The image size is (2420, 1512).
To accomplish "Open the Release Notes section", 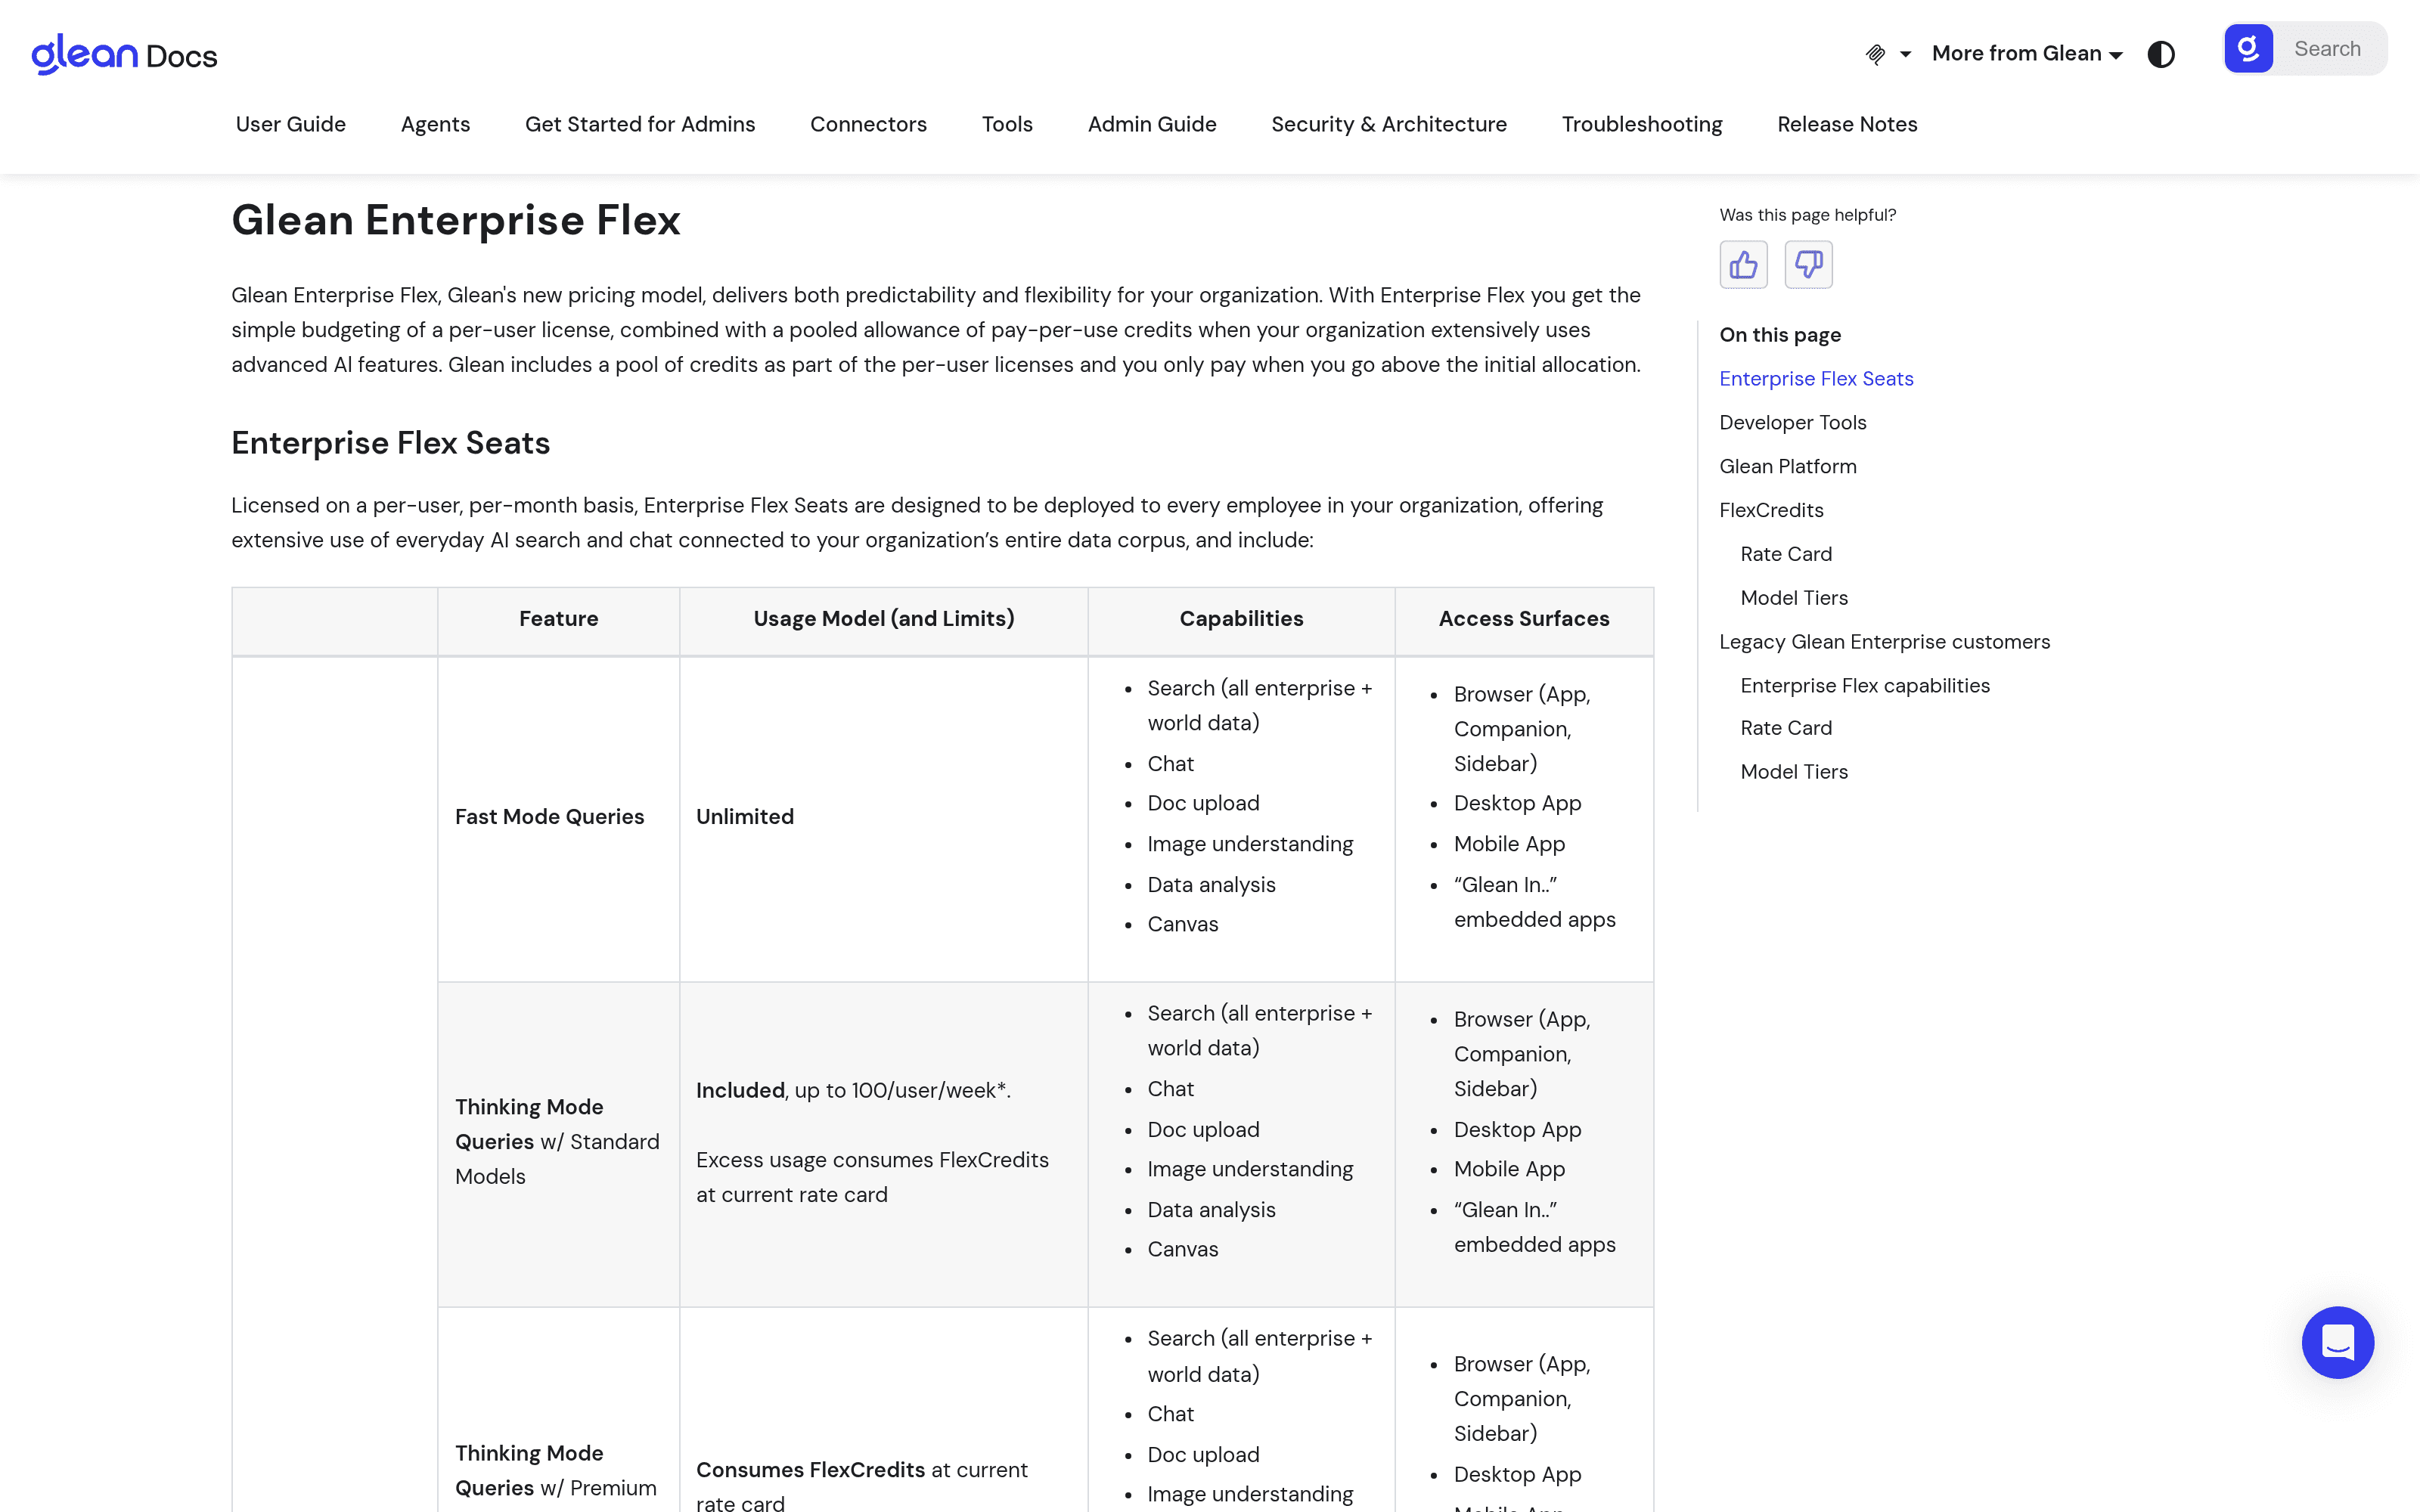I will 1847,124.
